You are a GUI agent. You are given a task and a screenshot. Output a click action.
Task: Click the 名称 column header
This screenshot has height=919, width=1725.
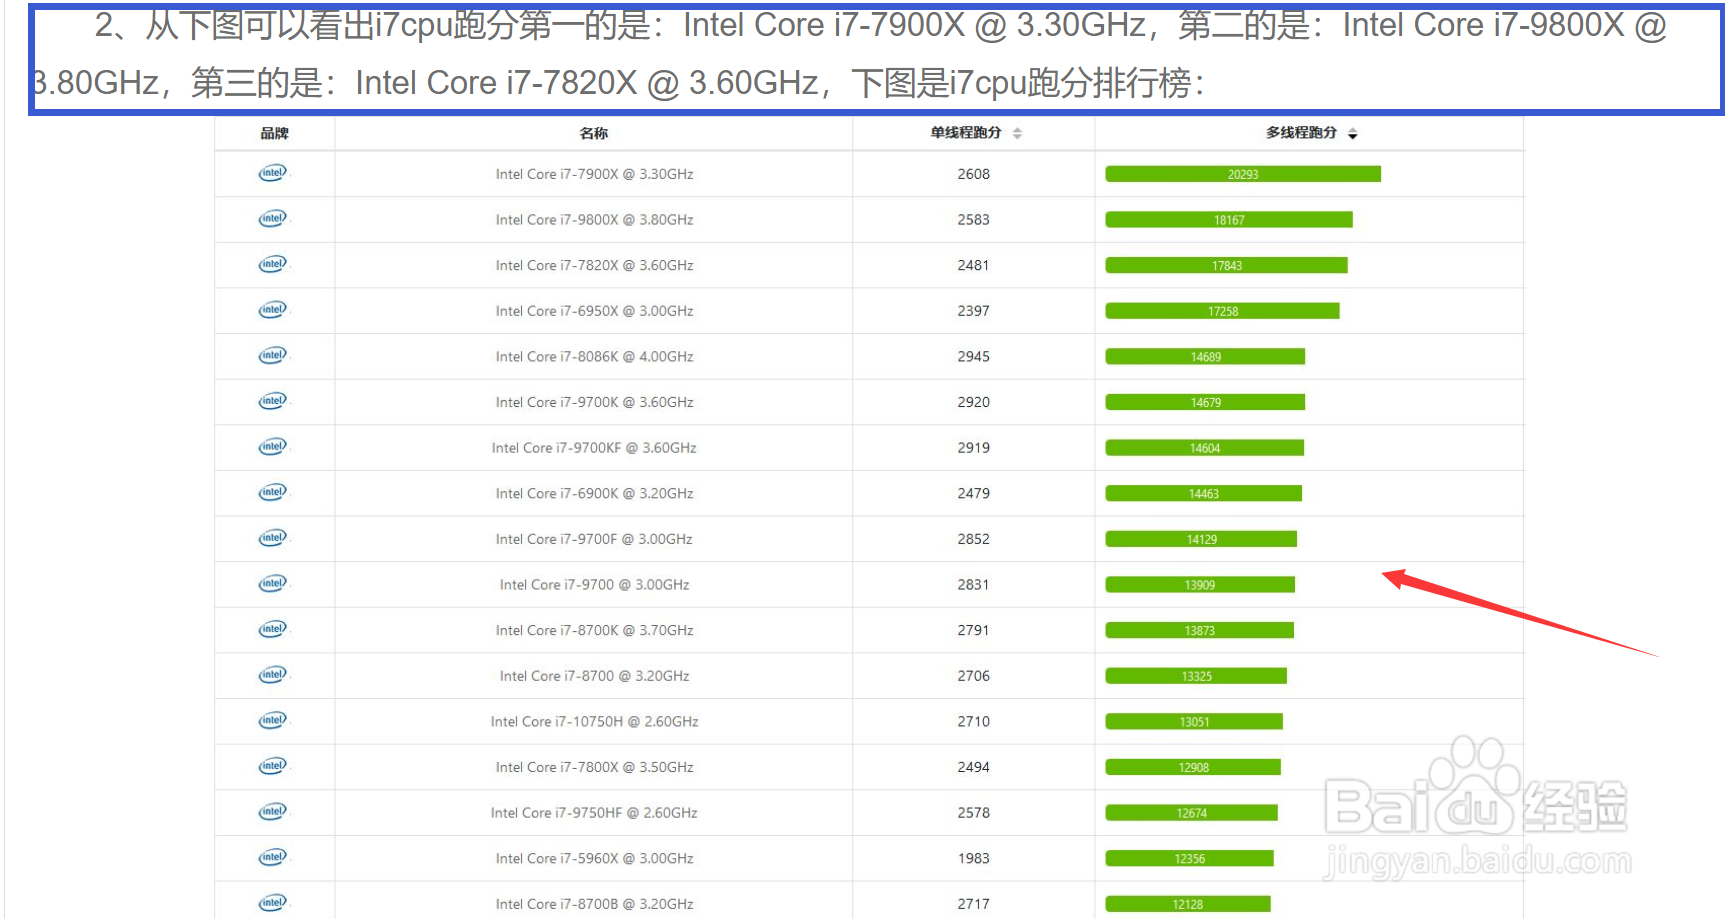click(x=594, y=133)
